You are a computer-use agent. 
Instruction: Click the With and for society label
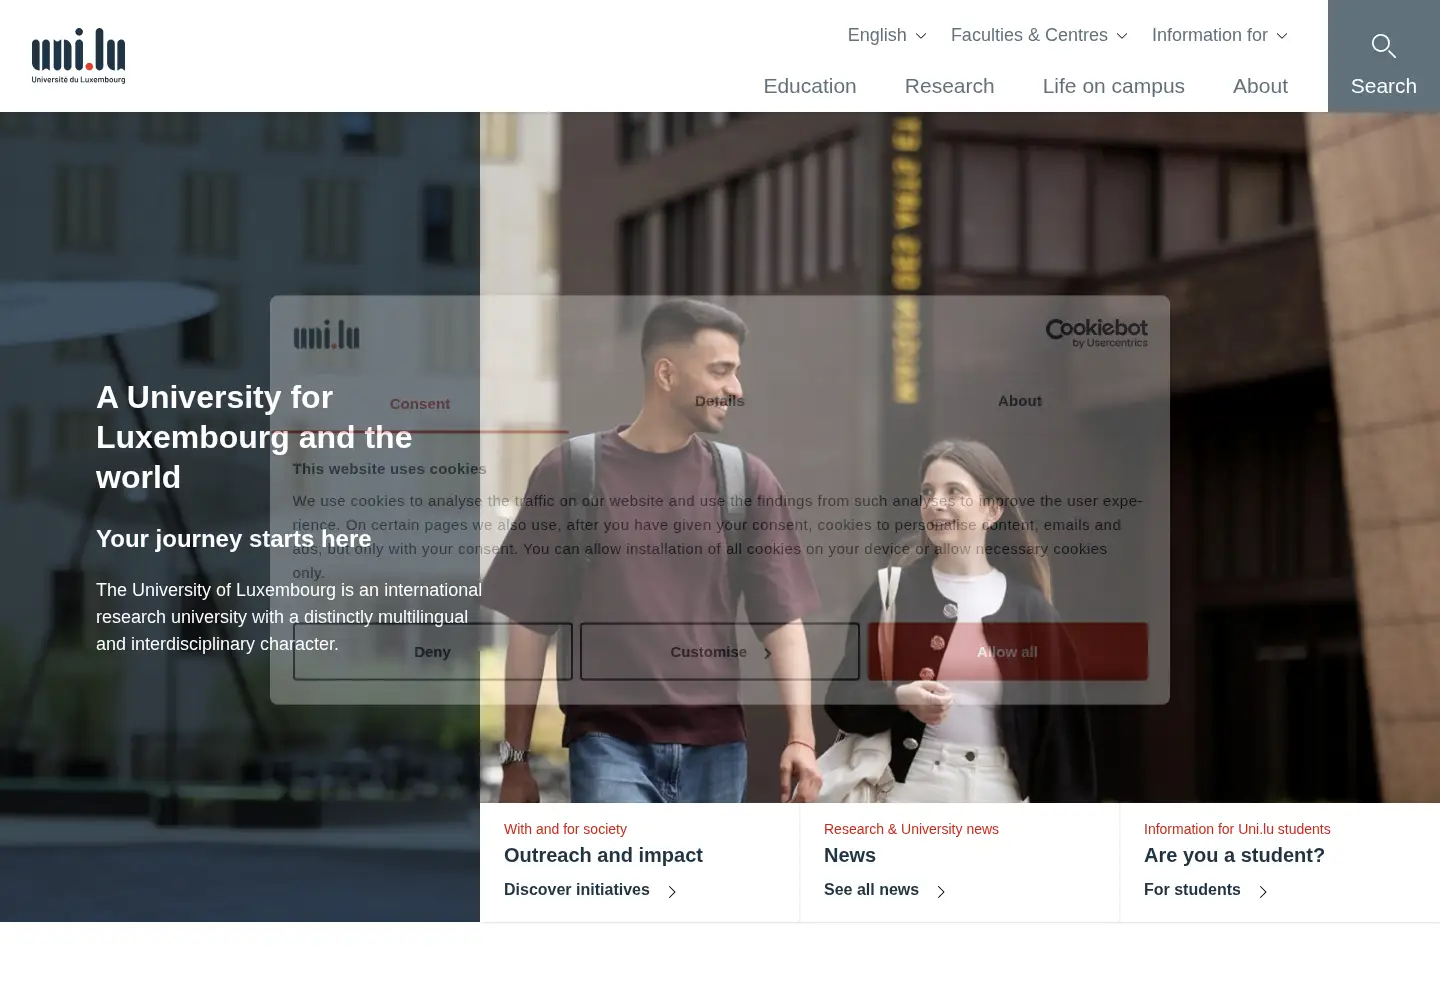click(565, 829)
